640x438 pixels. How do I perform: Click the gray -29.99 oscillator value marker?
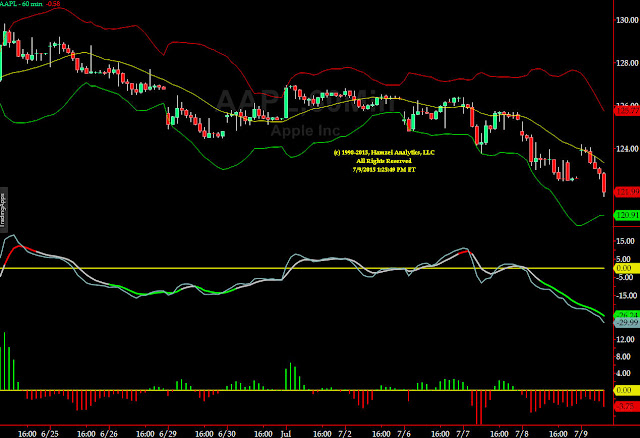coord(627,322)
